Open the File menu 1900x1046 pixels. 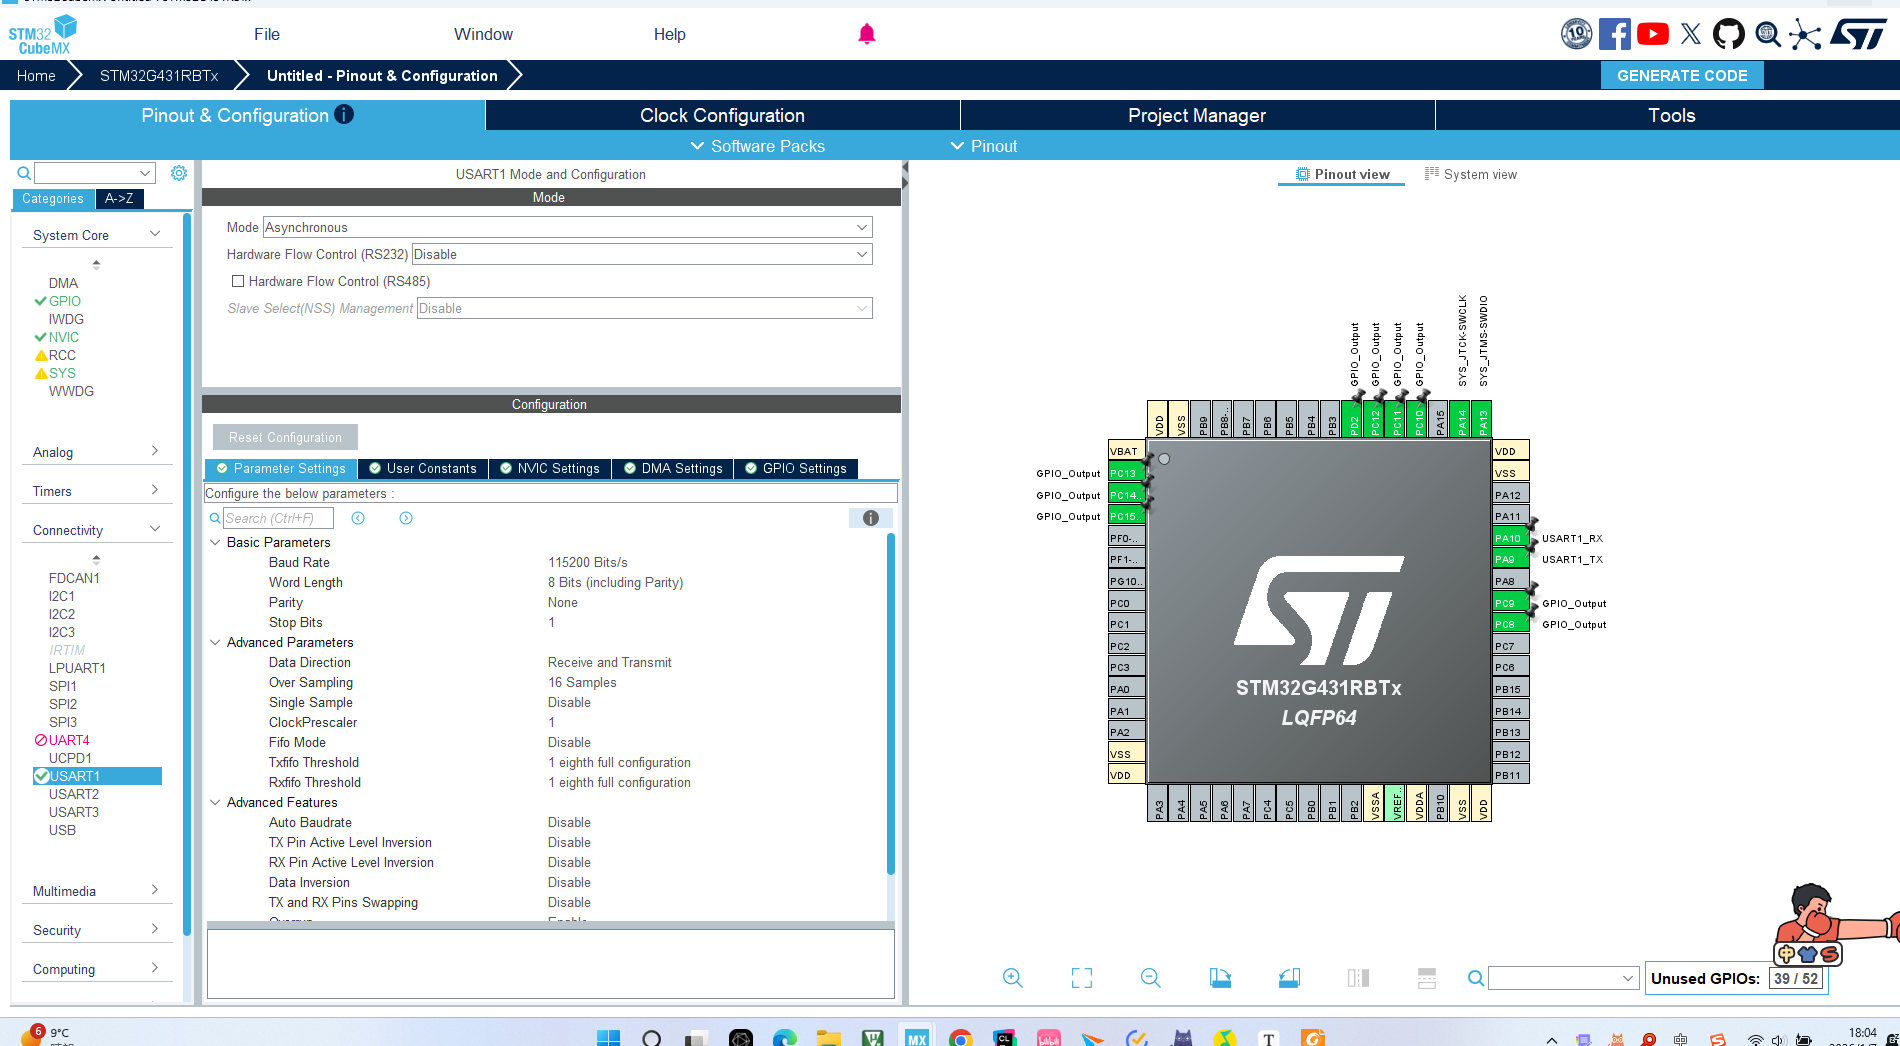coord(267,34)
